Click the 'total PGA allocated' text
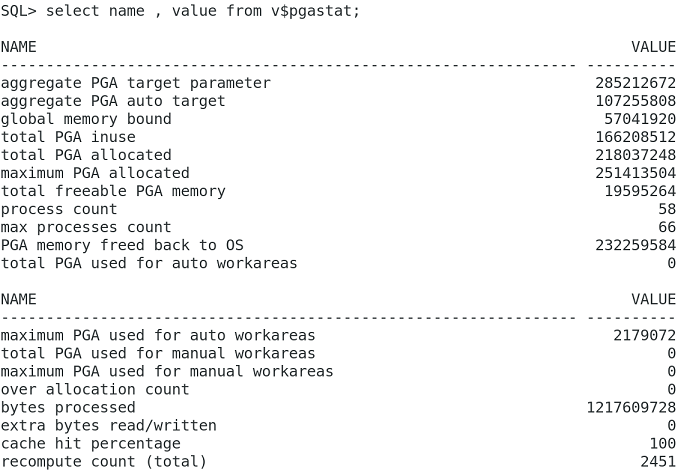685x470 pixels. [x=86, y=155]
